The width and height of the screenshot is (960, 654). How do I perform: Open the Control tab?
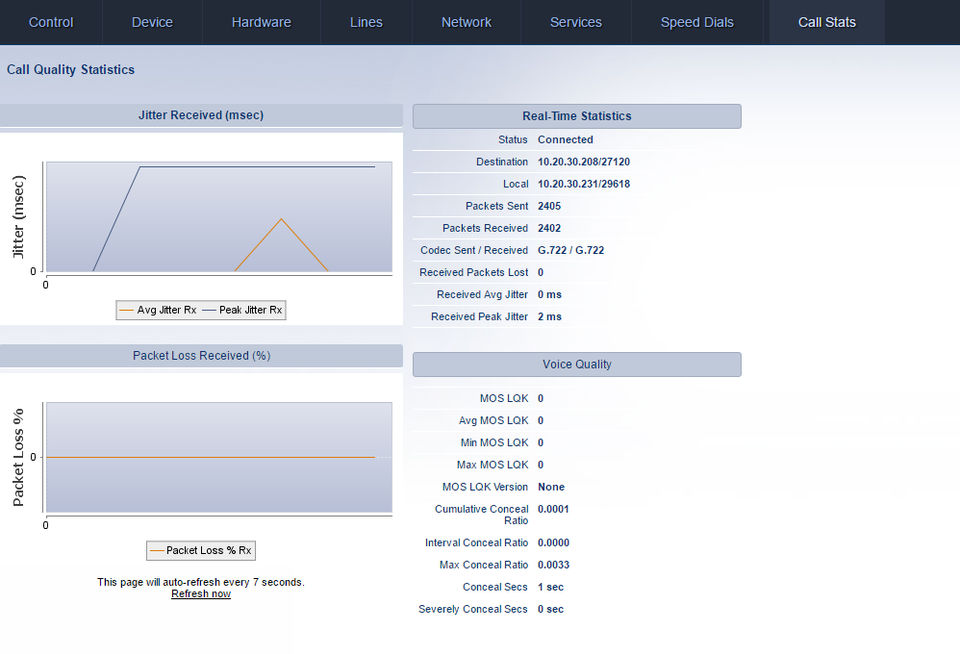tap(51, 22)
